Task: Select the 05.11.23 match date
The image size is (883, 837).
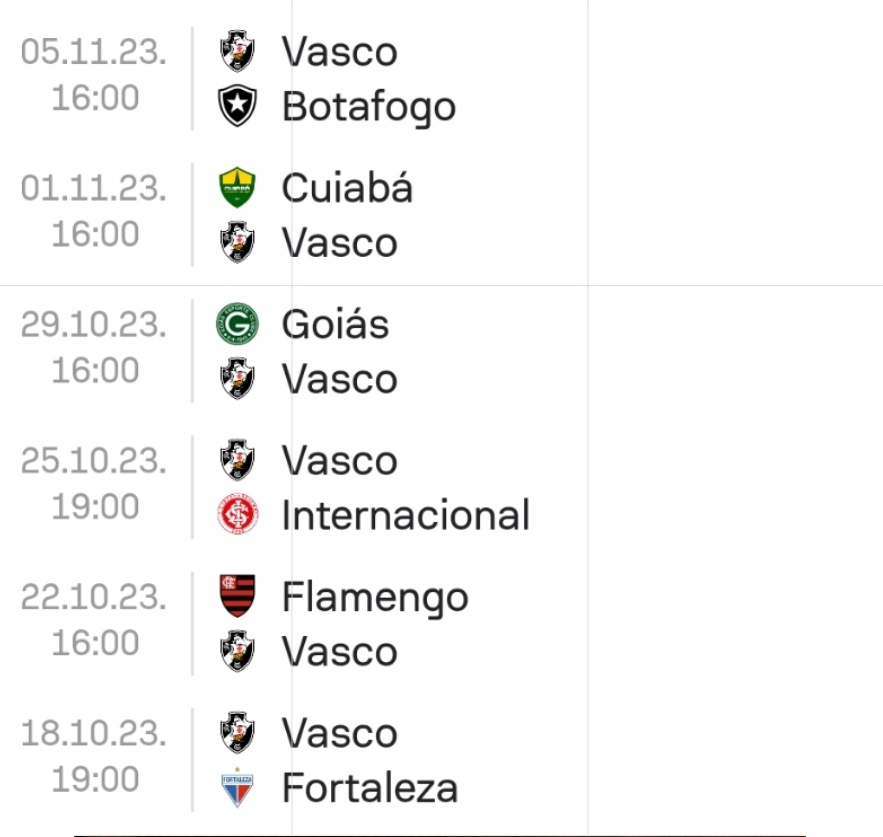Action: click(x=94, y=52)
